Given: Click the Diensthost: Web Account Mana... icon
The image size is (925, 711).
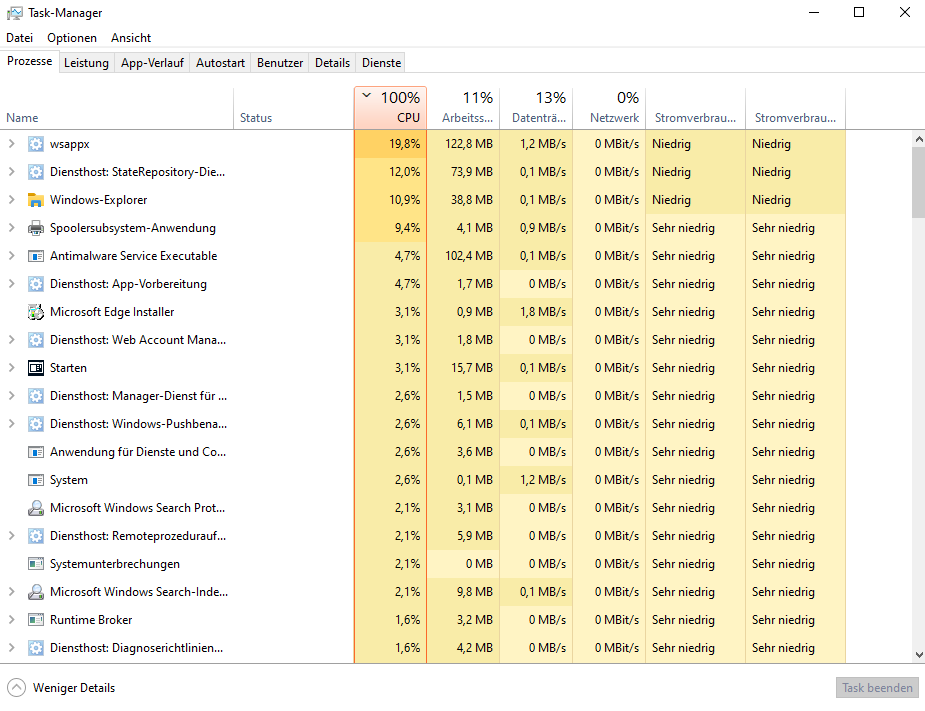Looking at the screenshot, I should coord(36,340).
